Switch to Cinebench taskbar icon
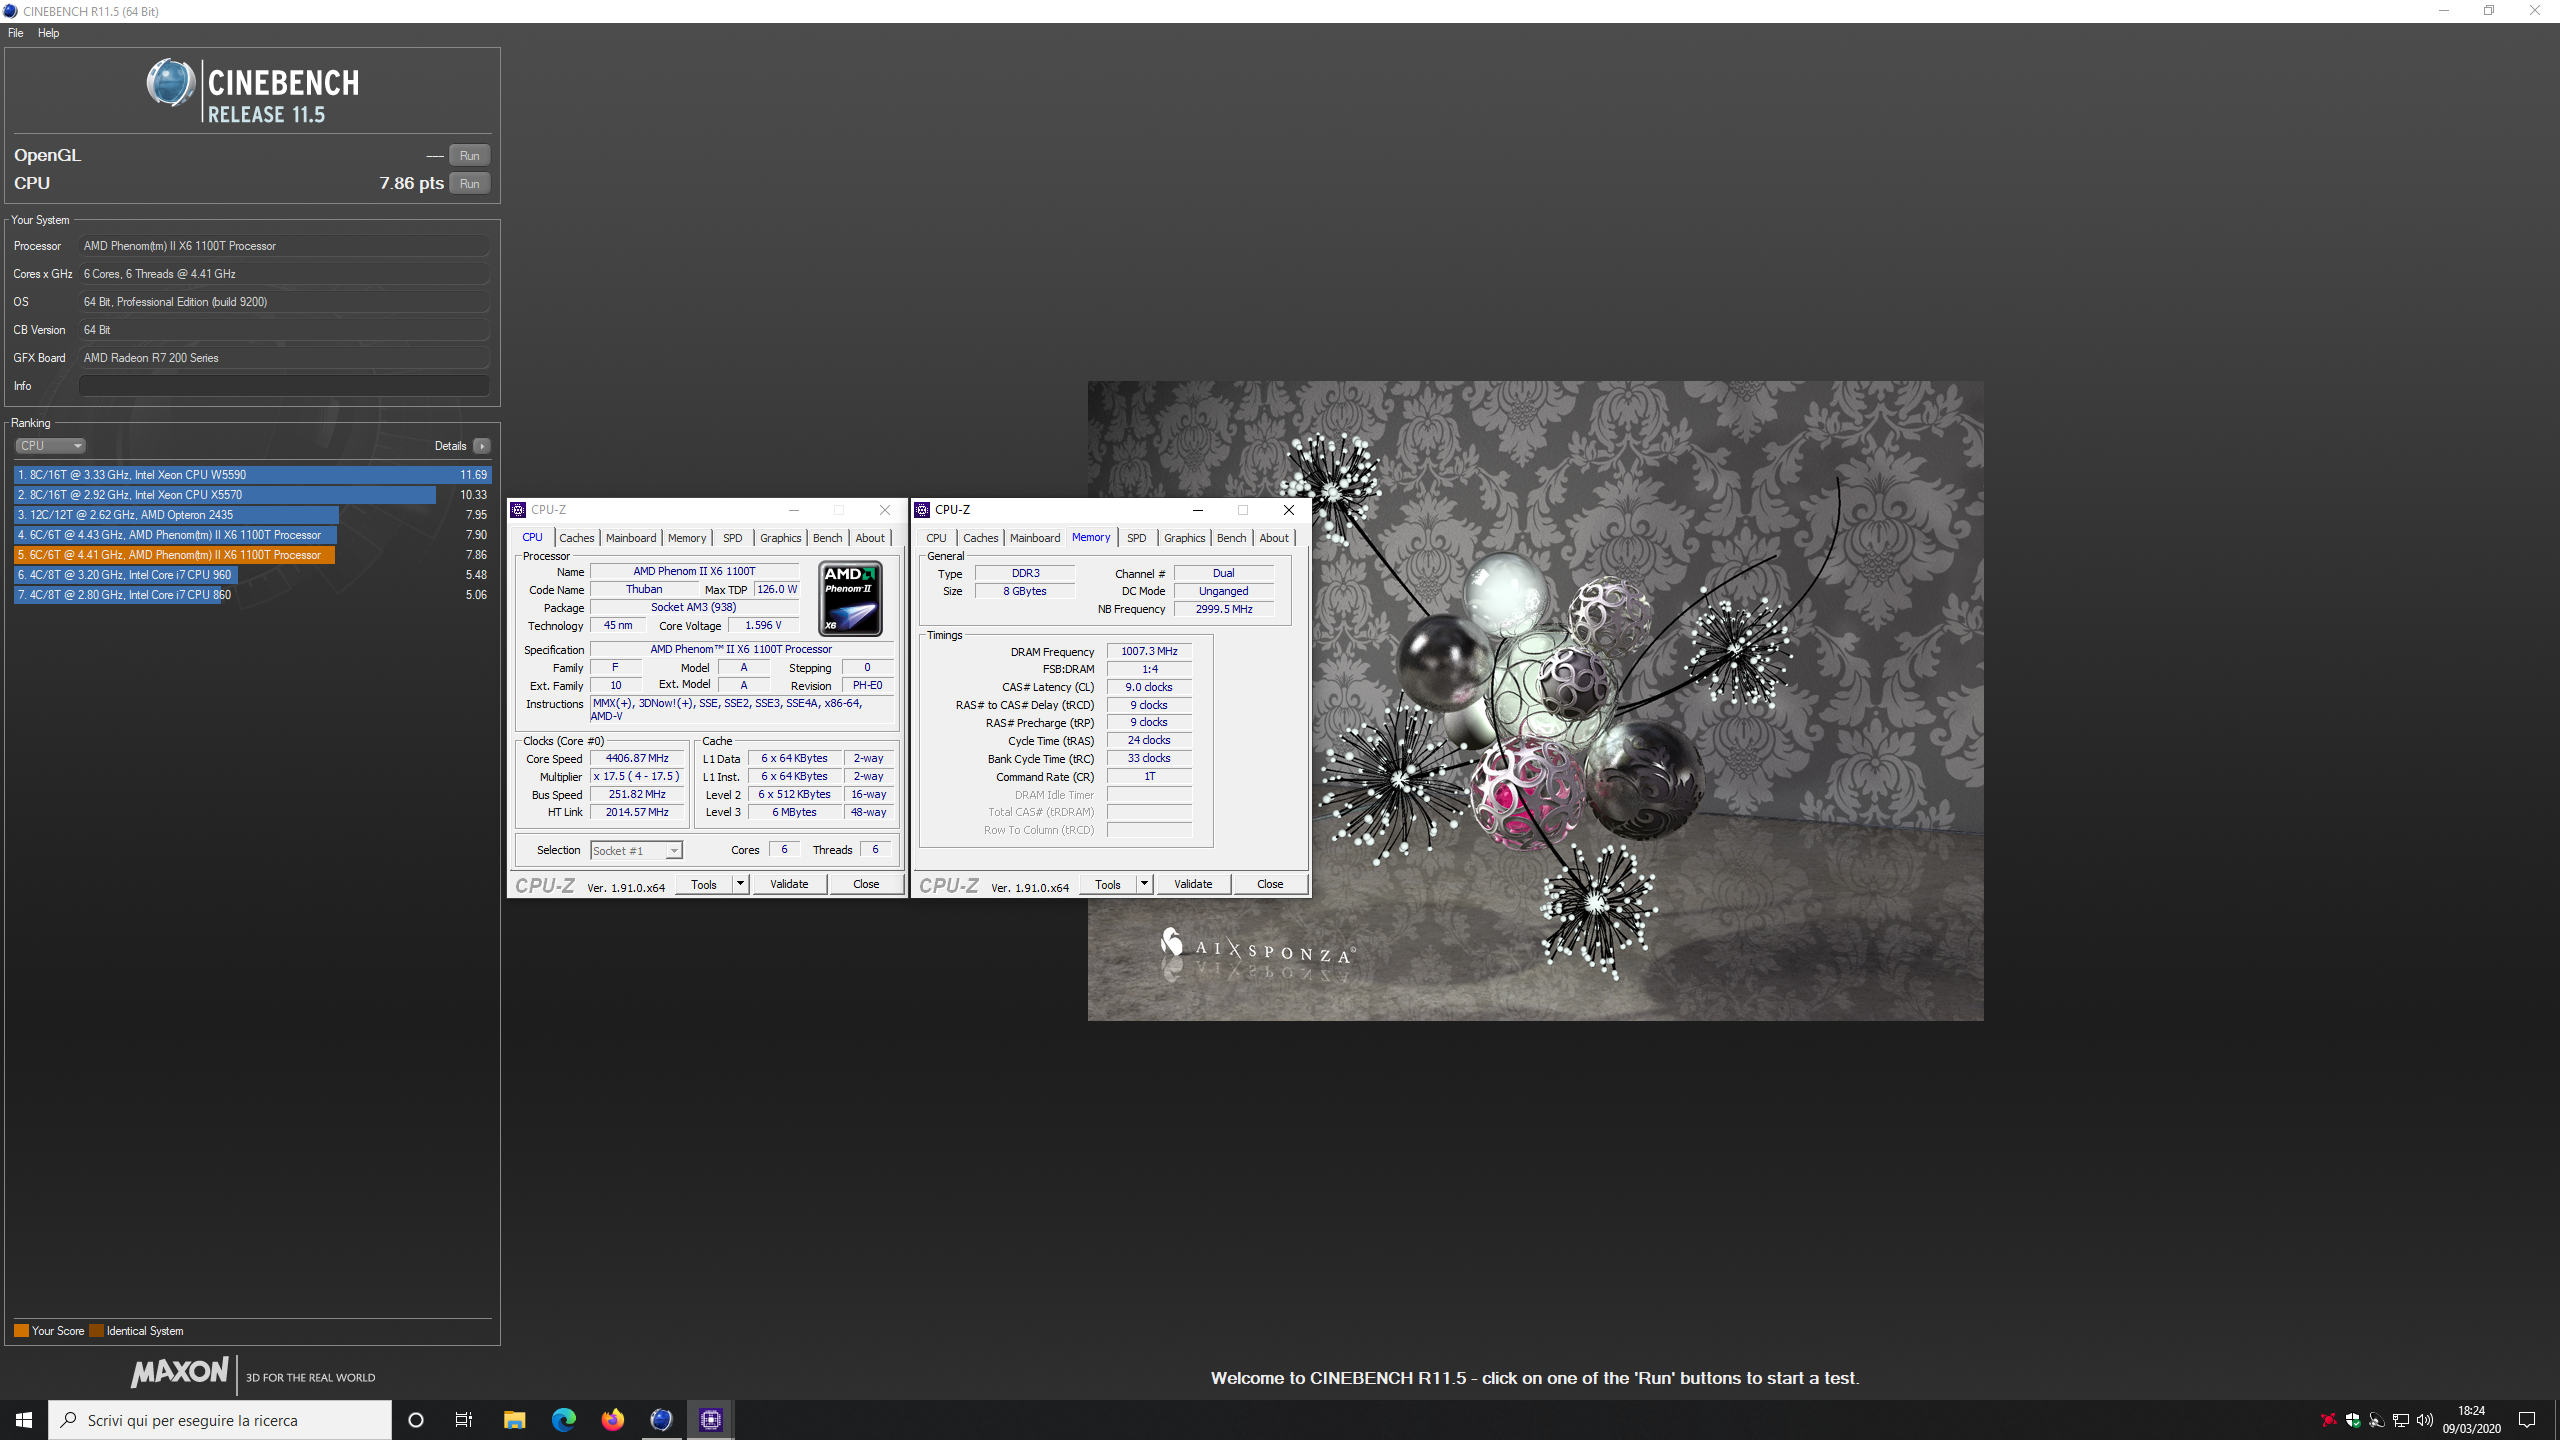2560x1440 pixels. [x=661, y=1420]
